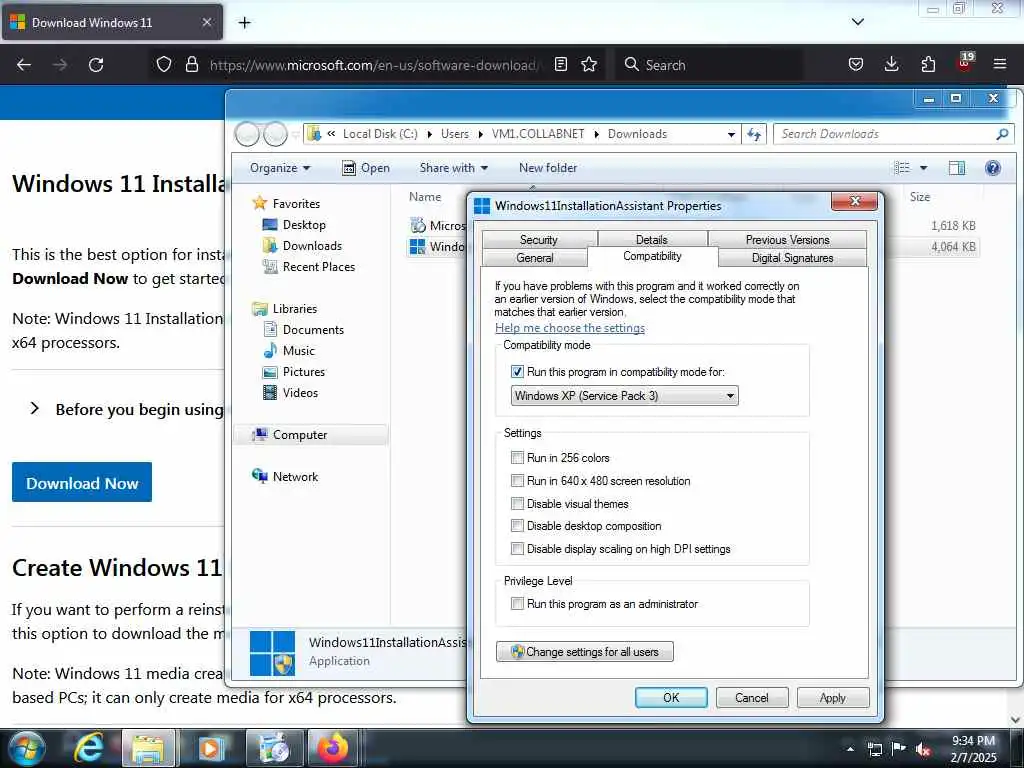Screen dimensions: 1024x768
Task: Open Help me choose the settings link
Action: coord(570,328)
